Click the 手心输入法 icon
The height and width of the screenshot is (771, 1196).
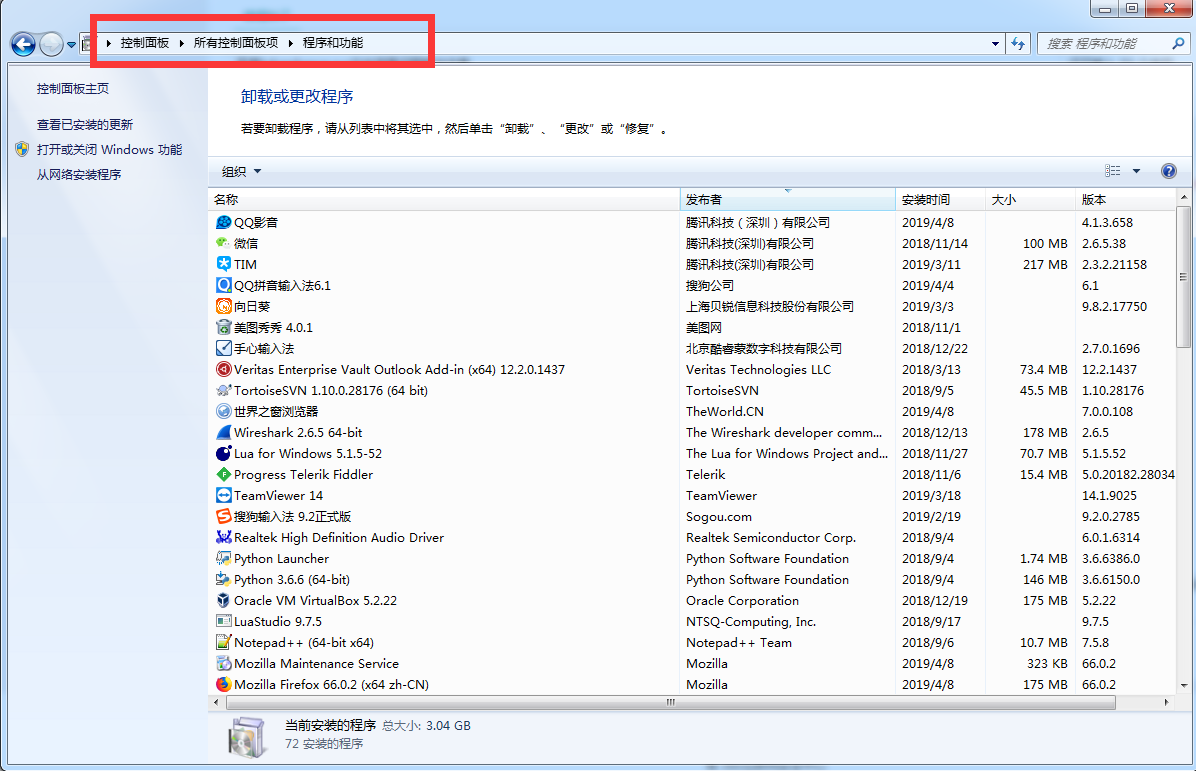(x=223, y=348)
